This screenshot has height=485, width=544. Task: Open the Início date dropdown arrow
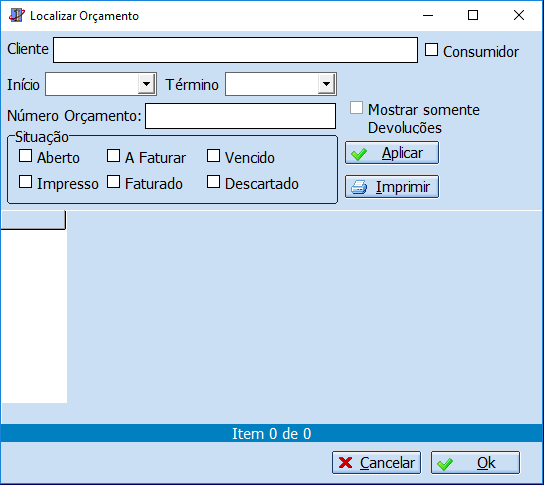pos(146,84)
